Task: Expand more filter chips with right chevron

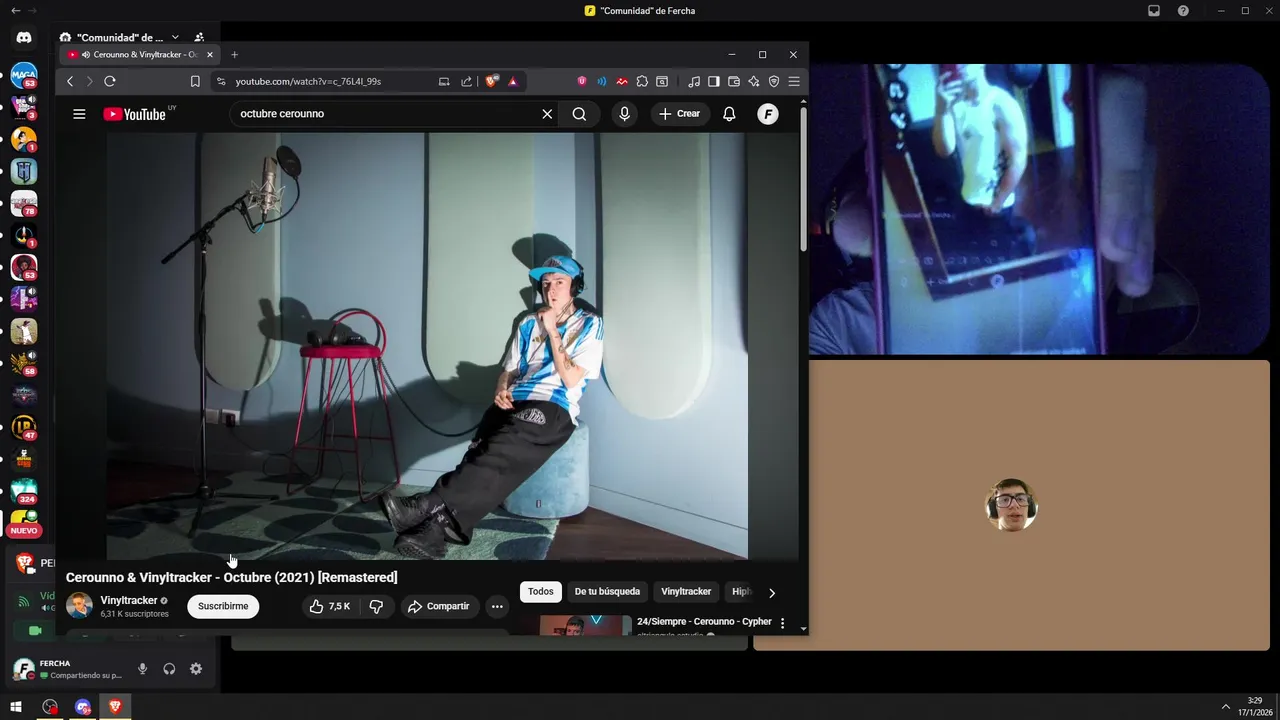Action: (771, 592)
